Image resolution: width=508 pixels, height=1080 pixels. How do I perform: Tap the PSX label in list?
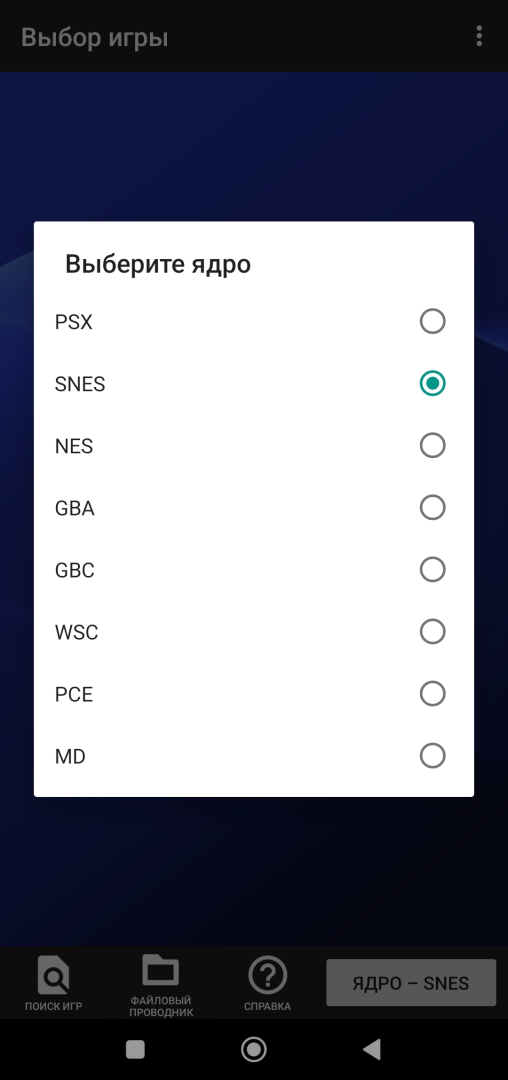point(73,322)
